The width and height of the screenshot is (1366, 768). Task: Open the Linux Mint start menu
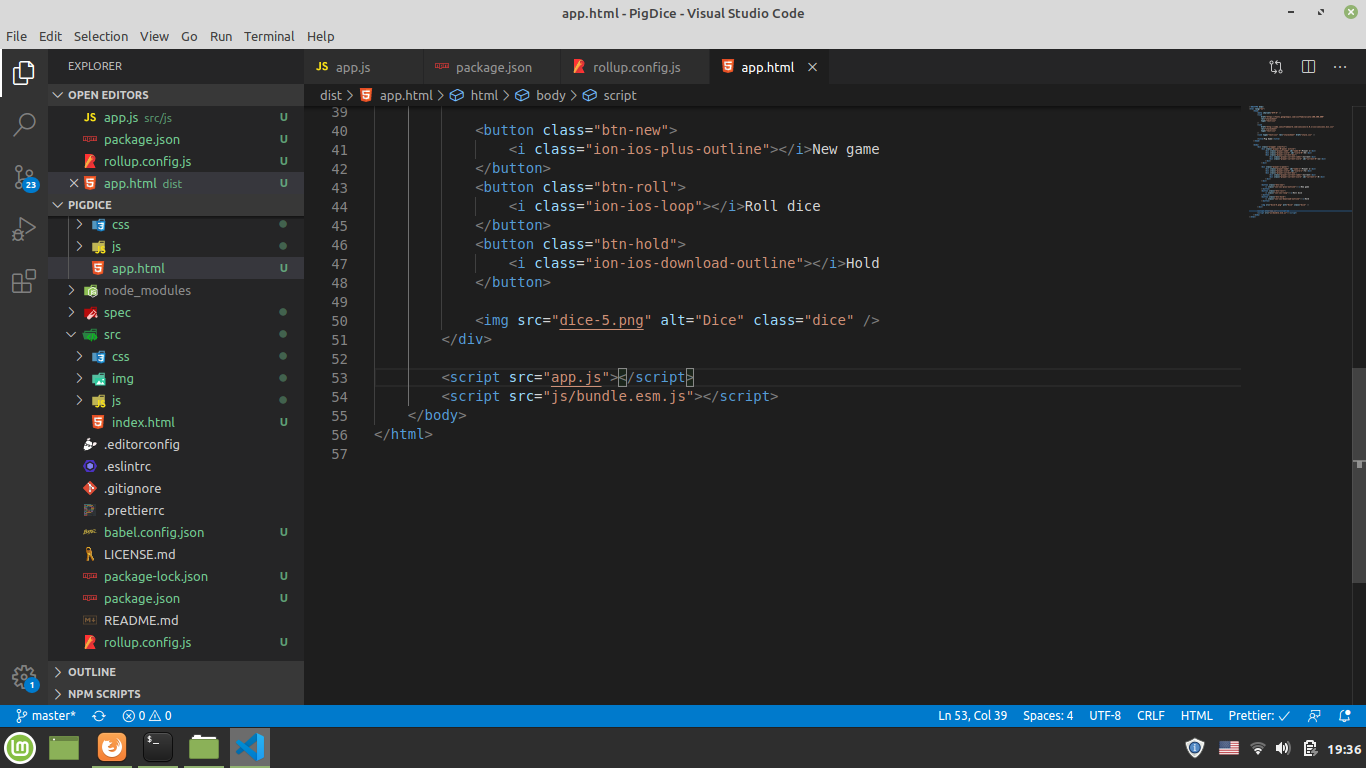20,747
